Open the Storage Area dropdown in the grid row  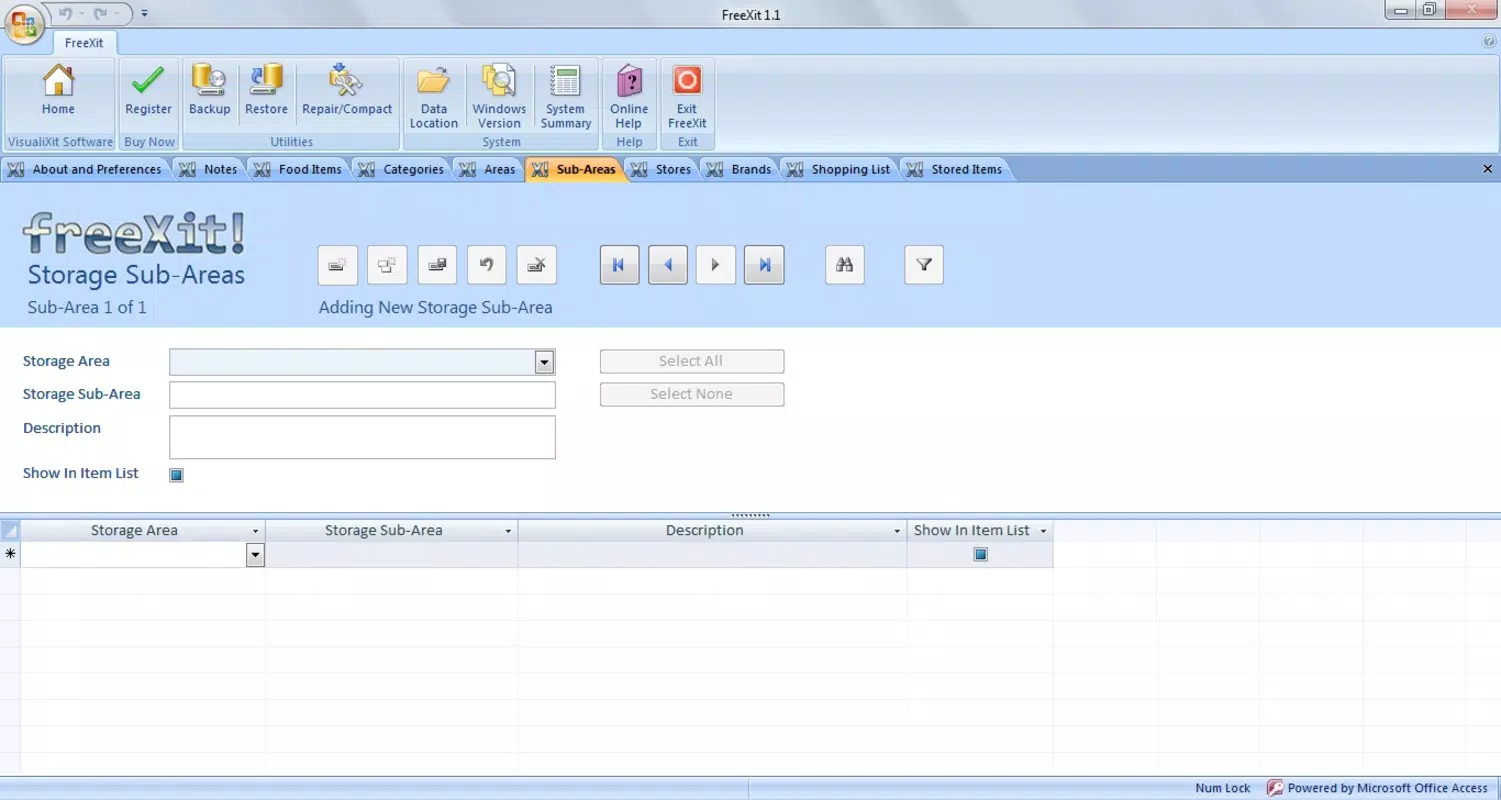point(255,555)
